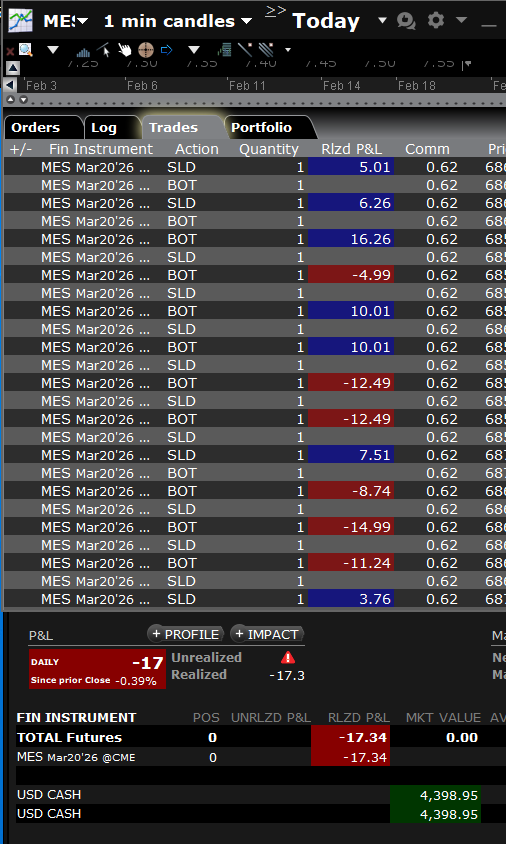Viewport: 506px width, 844px height.
Task: Click the double-arrow expand icon above Today
Action: coord(276,10)
